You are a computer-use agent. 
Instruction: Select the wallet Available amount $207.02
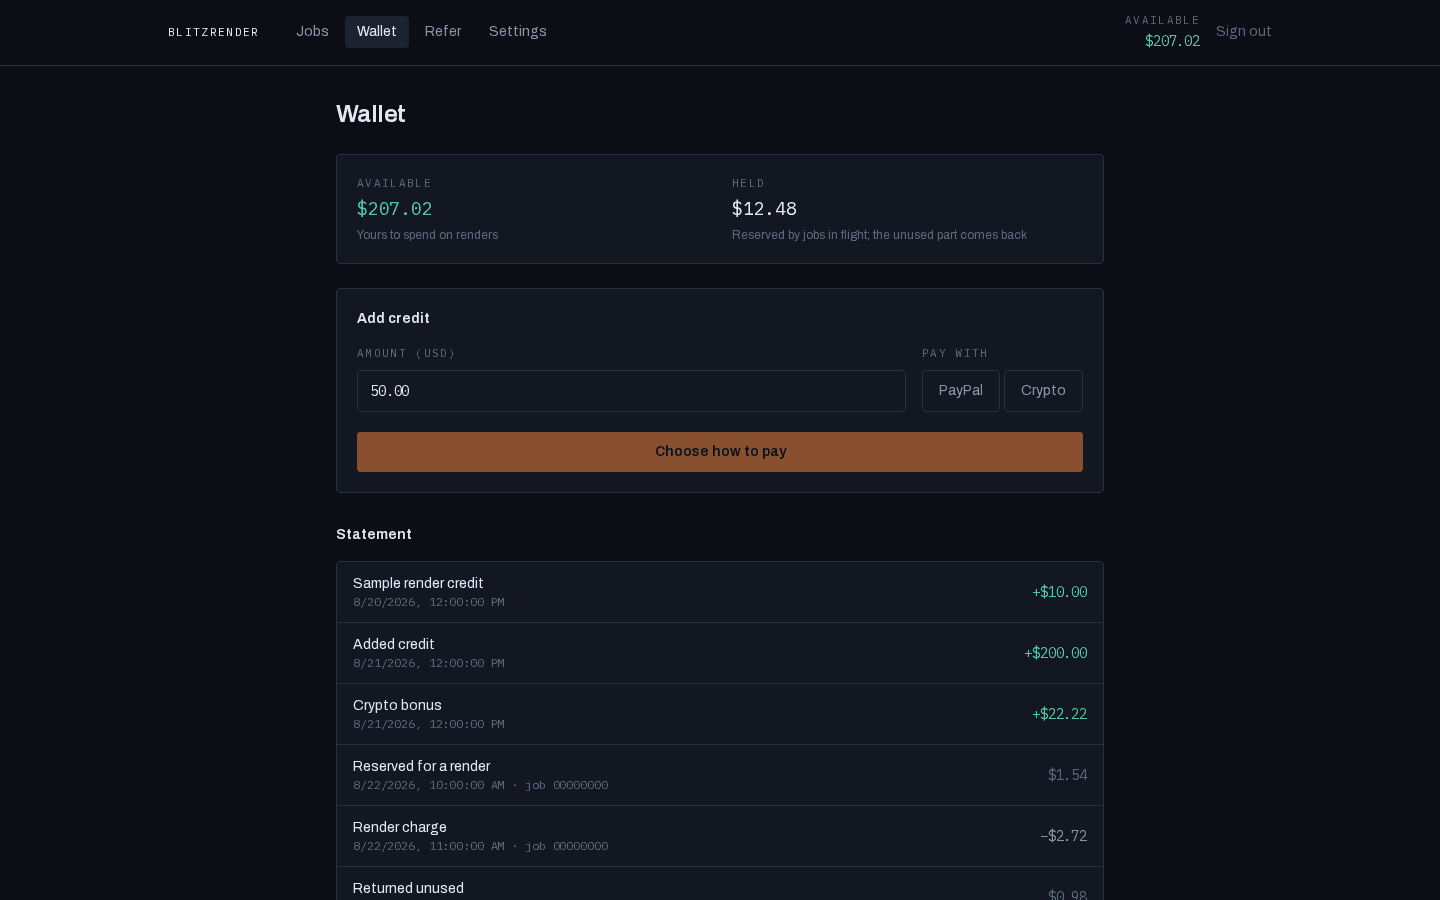[x=395, y=209]
